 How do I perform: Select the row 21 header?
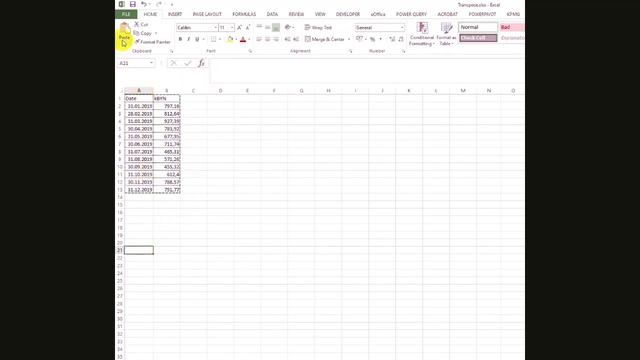[120, 250]
